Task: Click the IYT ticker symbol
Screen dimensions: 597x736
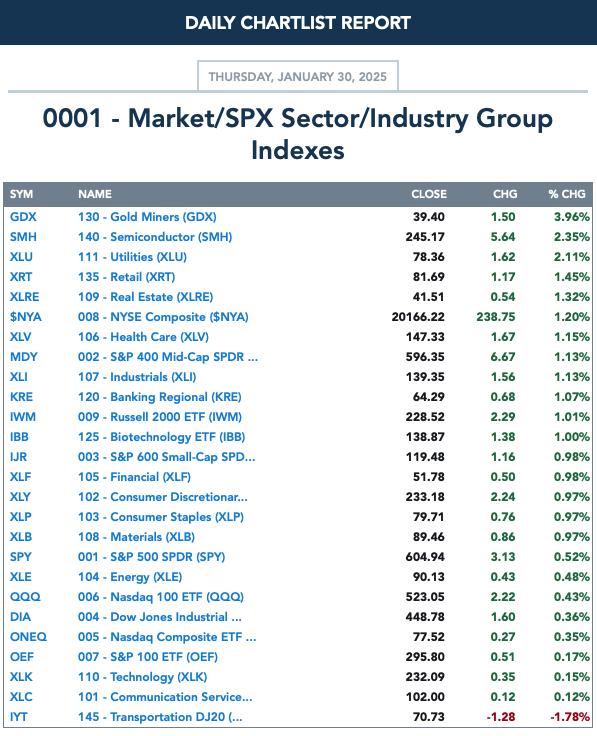Action: click(x=19, y=717)
